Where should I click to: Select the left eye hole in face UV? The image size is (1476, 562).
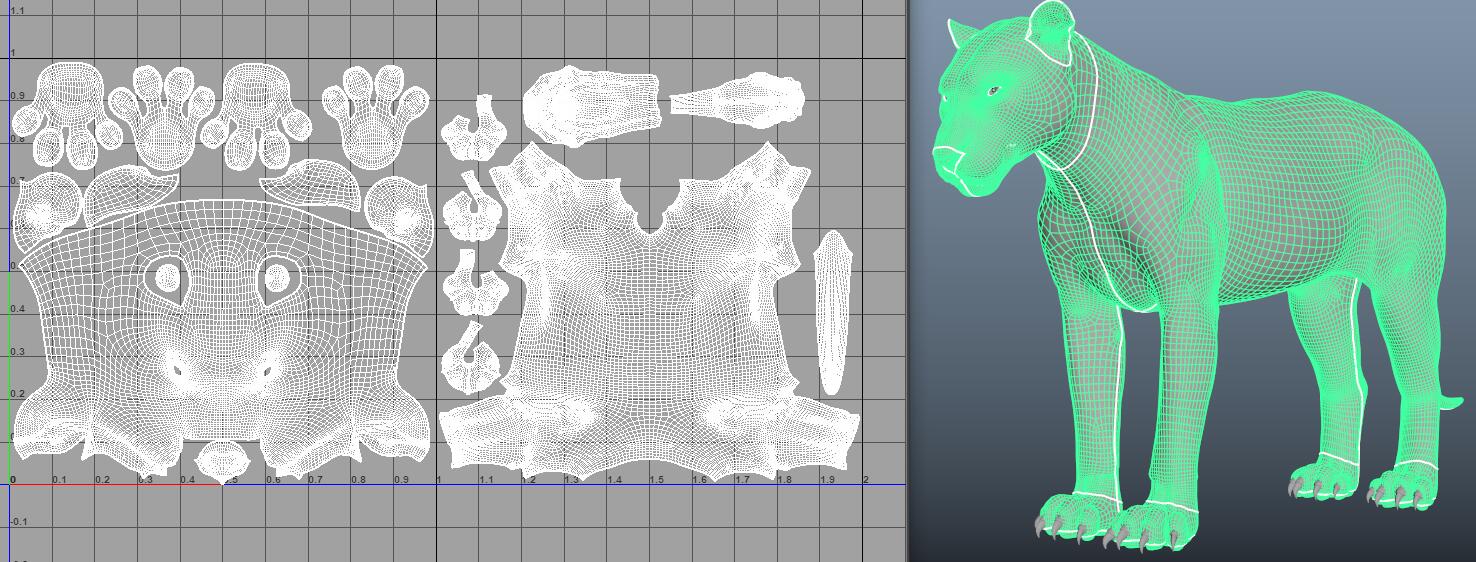(x=164, y=279)
